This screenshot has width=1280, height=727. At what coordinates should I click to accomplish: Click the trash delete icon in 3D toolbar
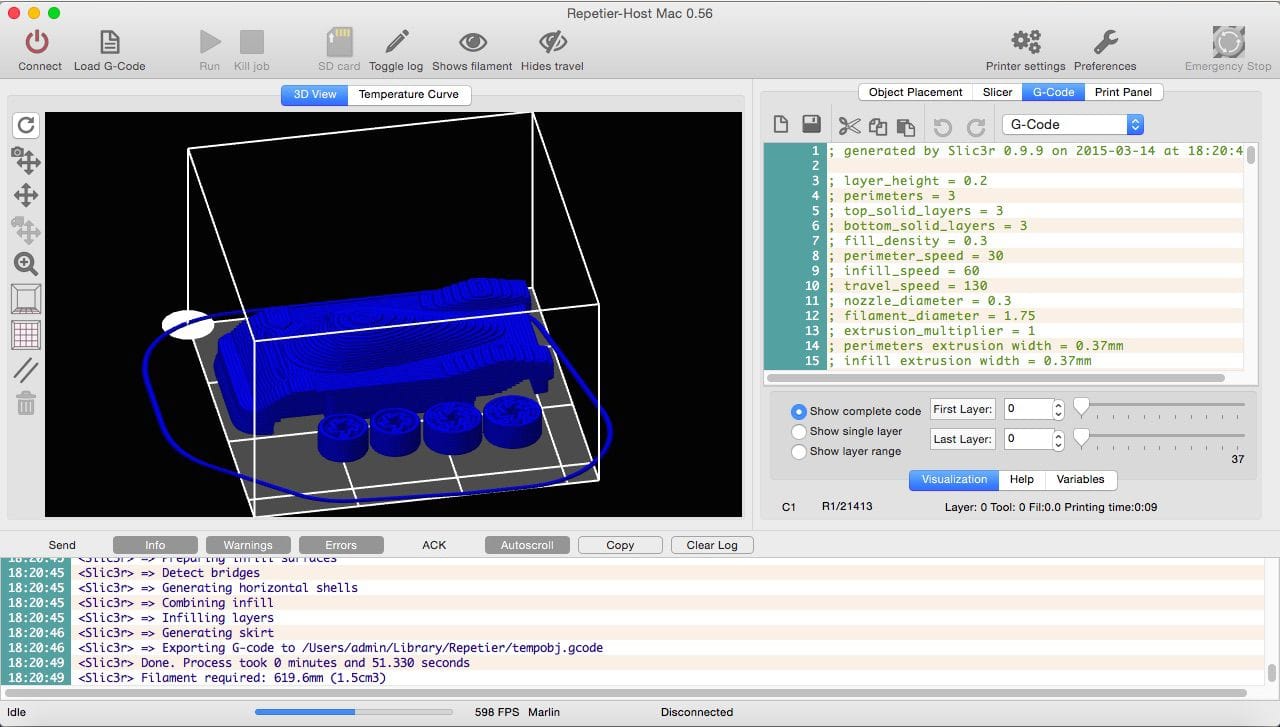(26, 403)
